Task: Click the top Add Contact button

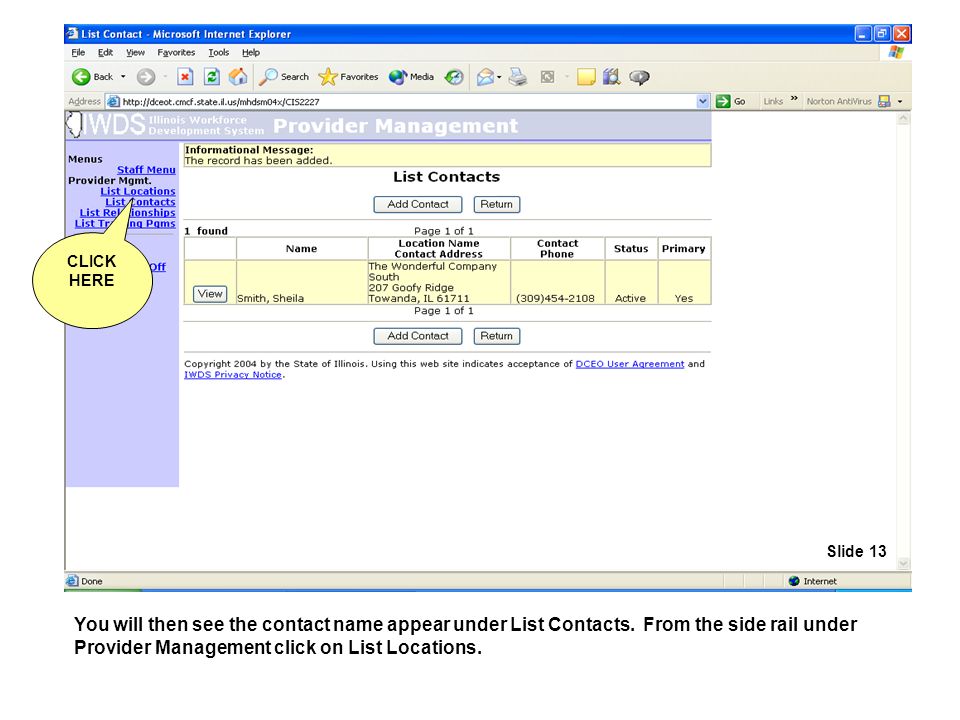Action: tap(418, 204)
